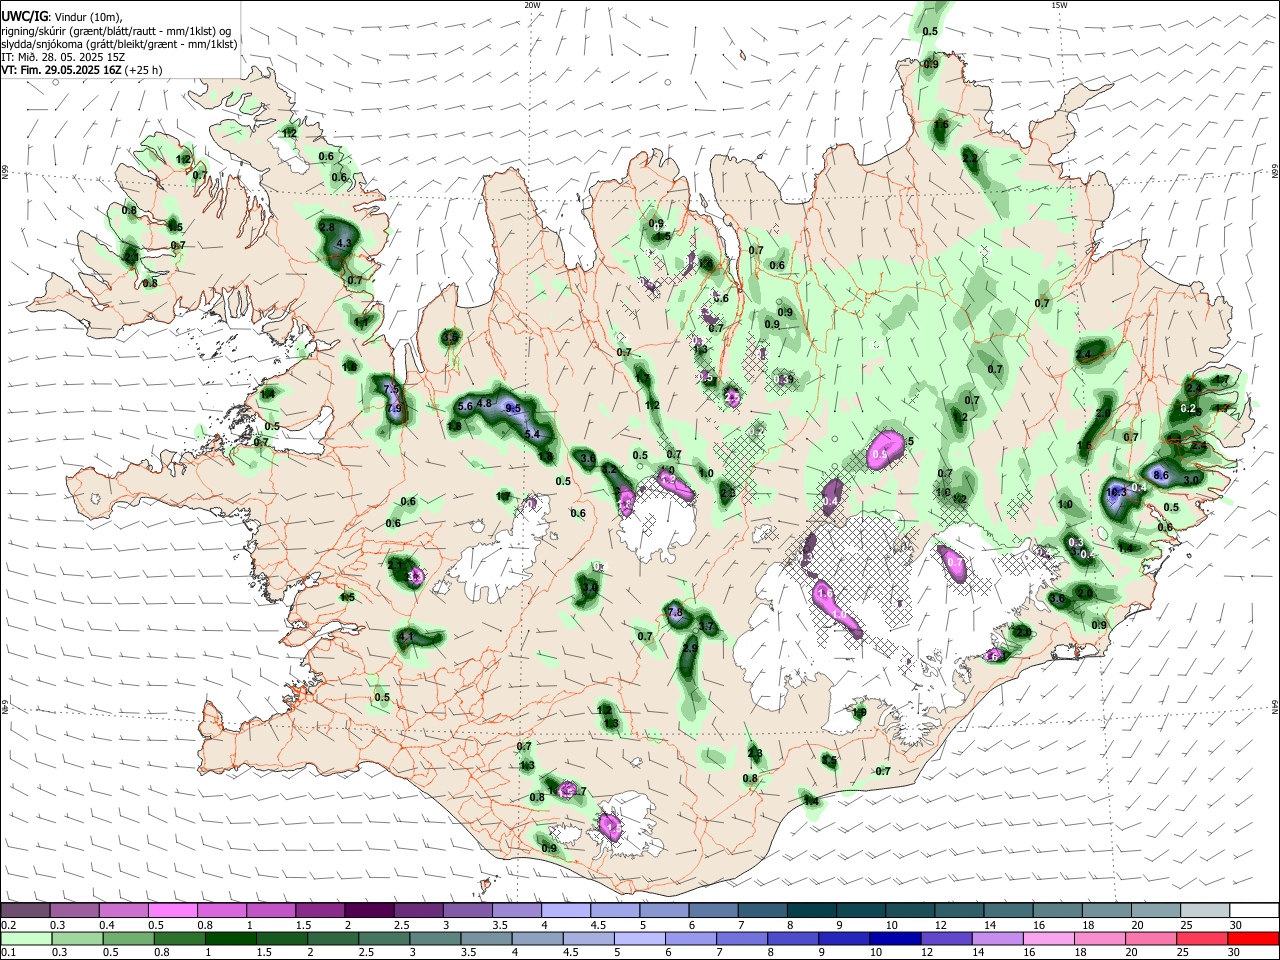The image size is (1280, 960).
Task: Click the 'IT: Mið. 28. 05. 2025 15Z' line
Action: coord(62,57)
